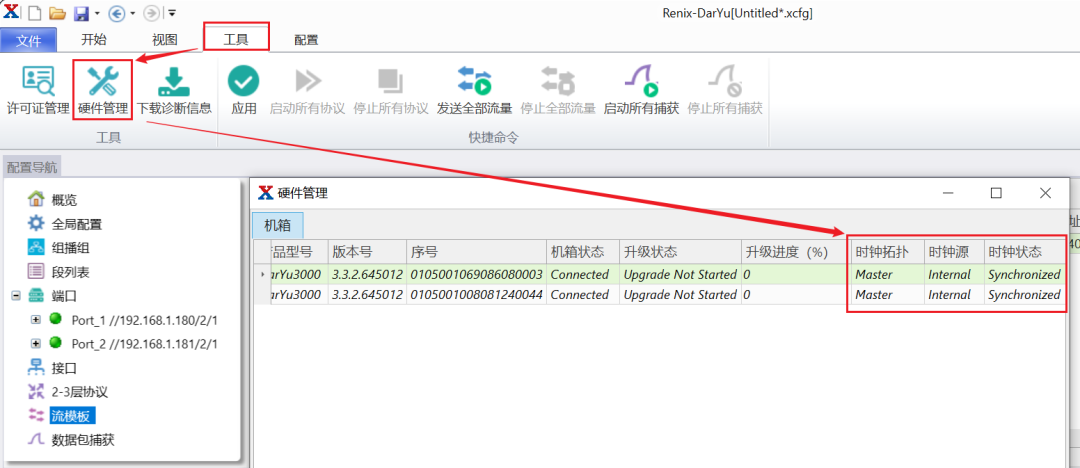Select 流模板 in navigation tree

[73, 415]
